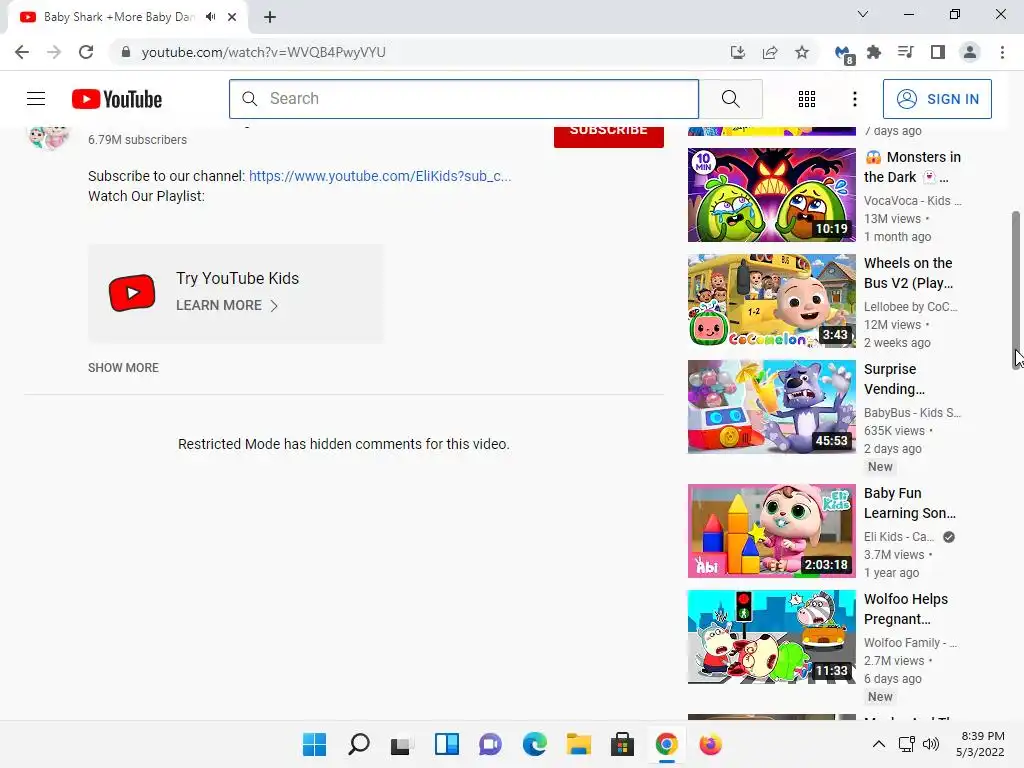Click BabyBus - Kids S... channel name
Viewport: 1024px width, 768px height.
coord(912,413)
